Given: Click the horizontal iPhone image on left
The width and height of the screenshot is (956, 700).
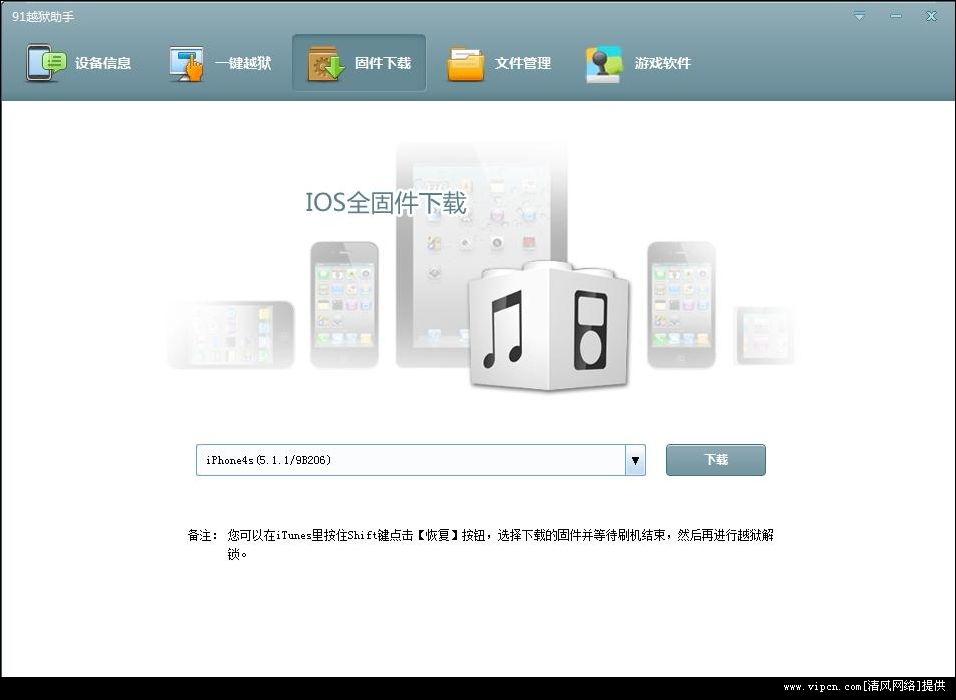Looking at the screenshot, I should click(232, 334).
